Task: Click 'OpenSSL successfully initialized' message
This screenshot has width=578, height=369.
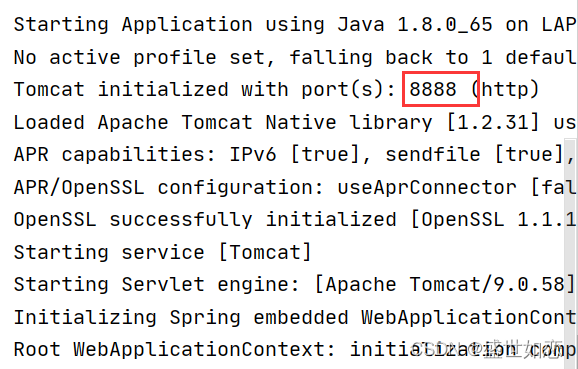Action: (x=205, y=220)
